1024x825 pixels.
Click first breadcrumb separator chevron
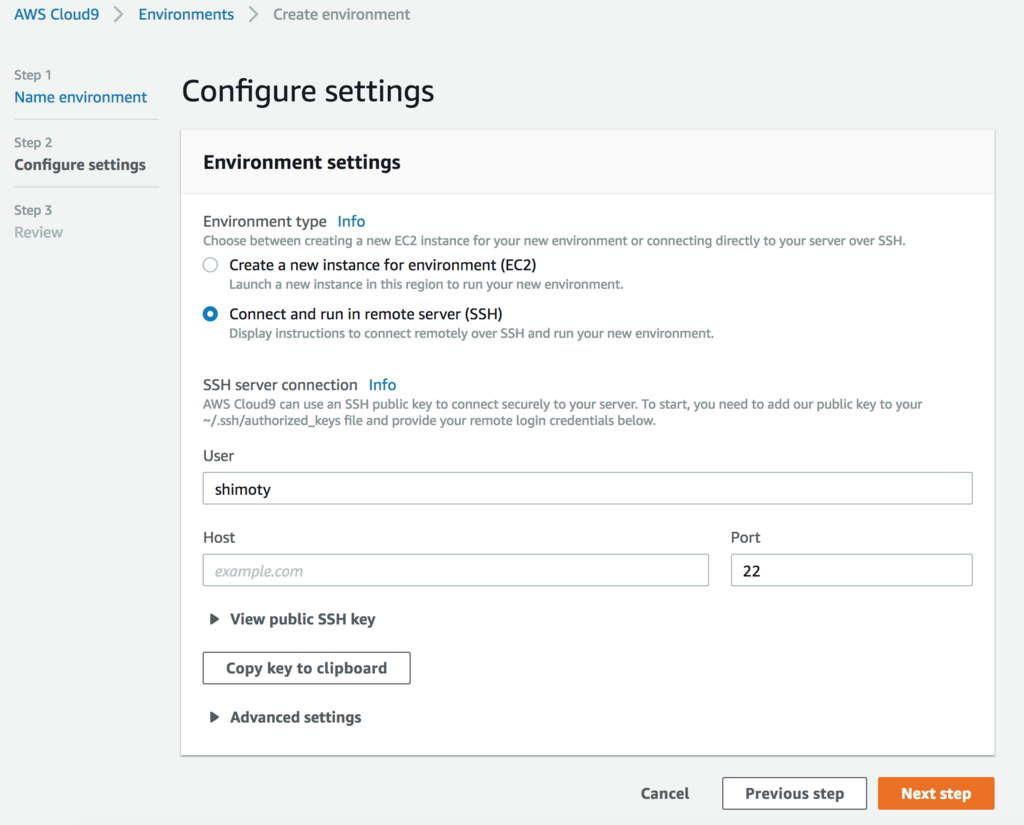point(119,15)
